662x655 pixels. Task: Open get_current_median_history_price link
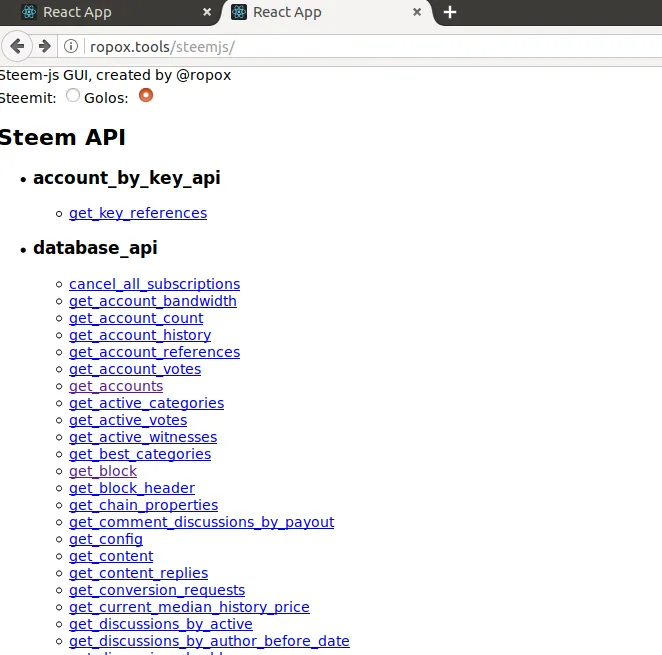(x=190, y=607)
